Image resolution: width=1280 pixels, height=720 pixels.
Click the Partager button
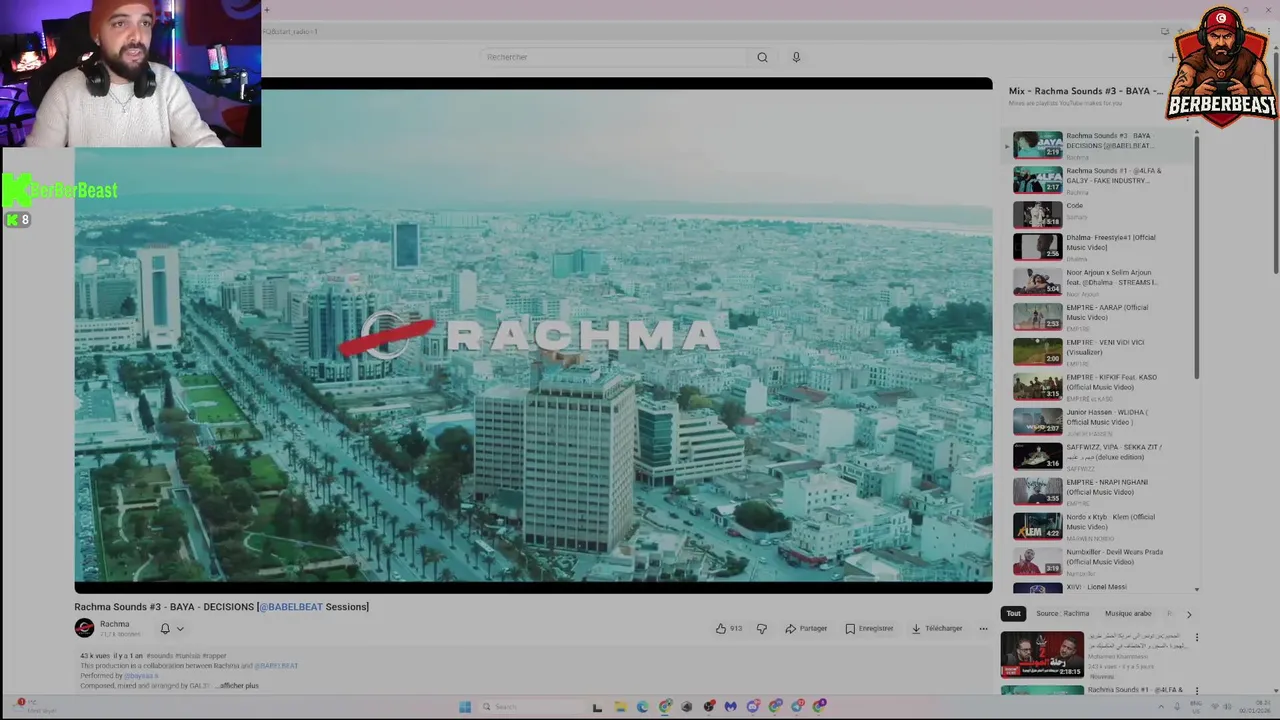806,628
